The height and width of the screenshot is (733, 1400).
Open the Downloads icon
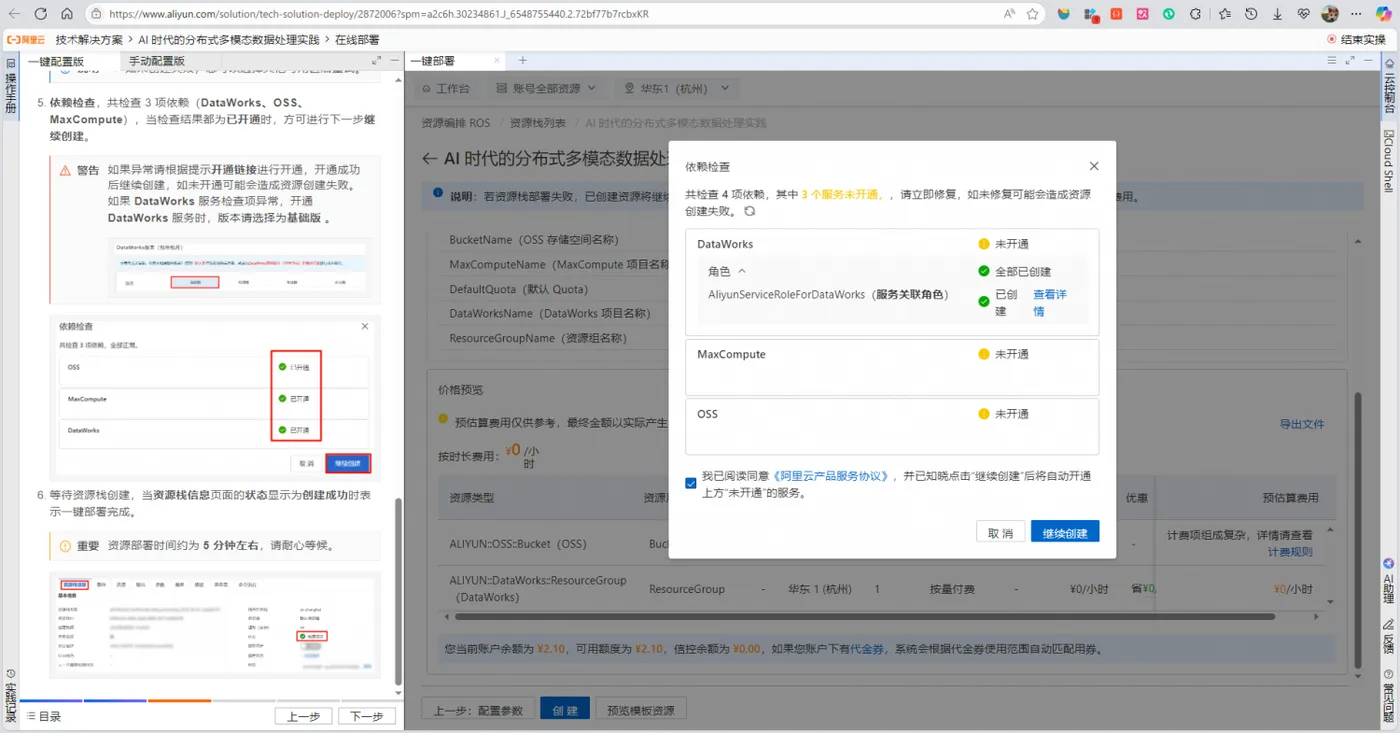[x=1277, y=14]
